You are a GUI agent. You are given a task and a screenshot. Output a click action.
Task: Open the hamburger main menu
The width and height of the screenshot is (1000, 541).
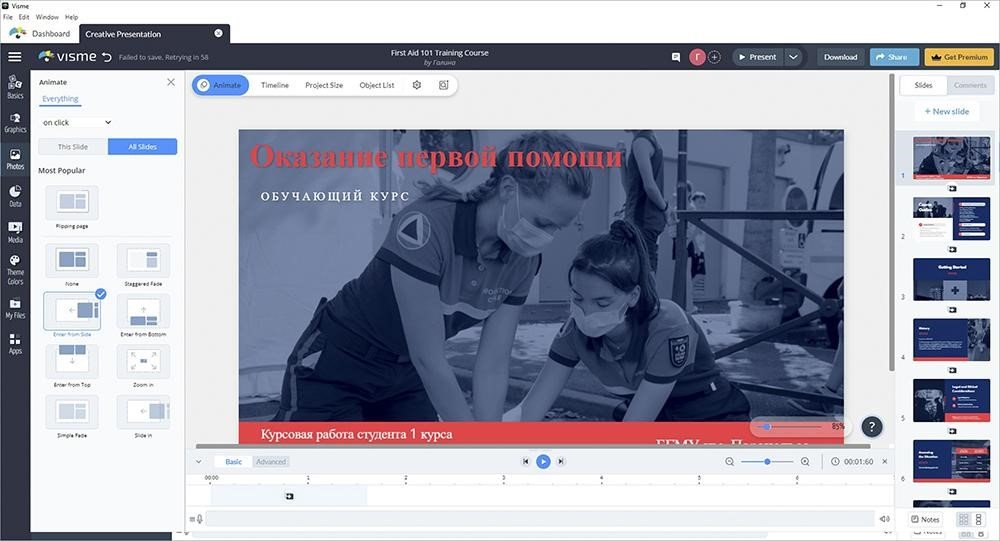coord(15,57)
